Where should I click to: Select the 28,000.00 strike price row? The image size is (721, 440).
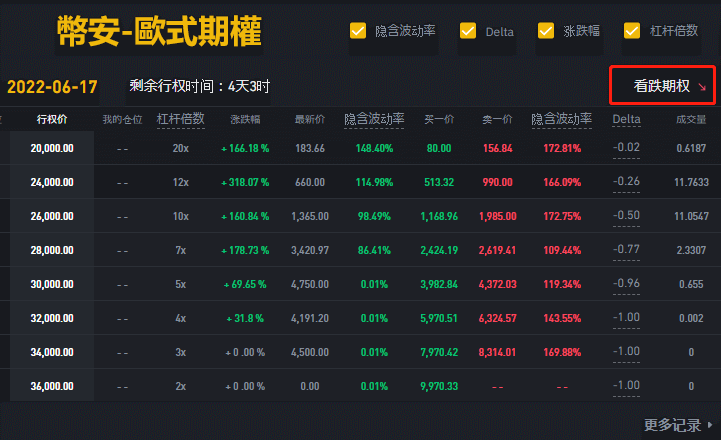tap(360, 250)
